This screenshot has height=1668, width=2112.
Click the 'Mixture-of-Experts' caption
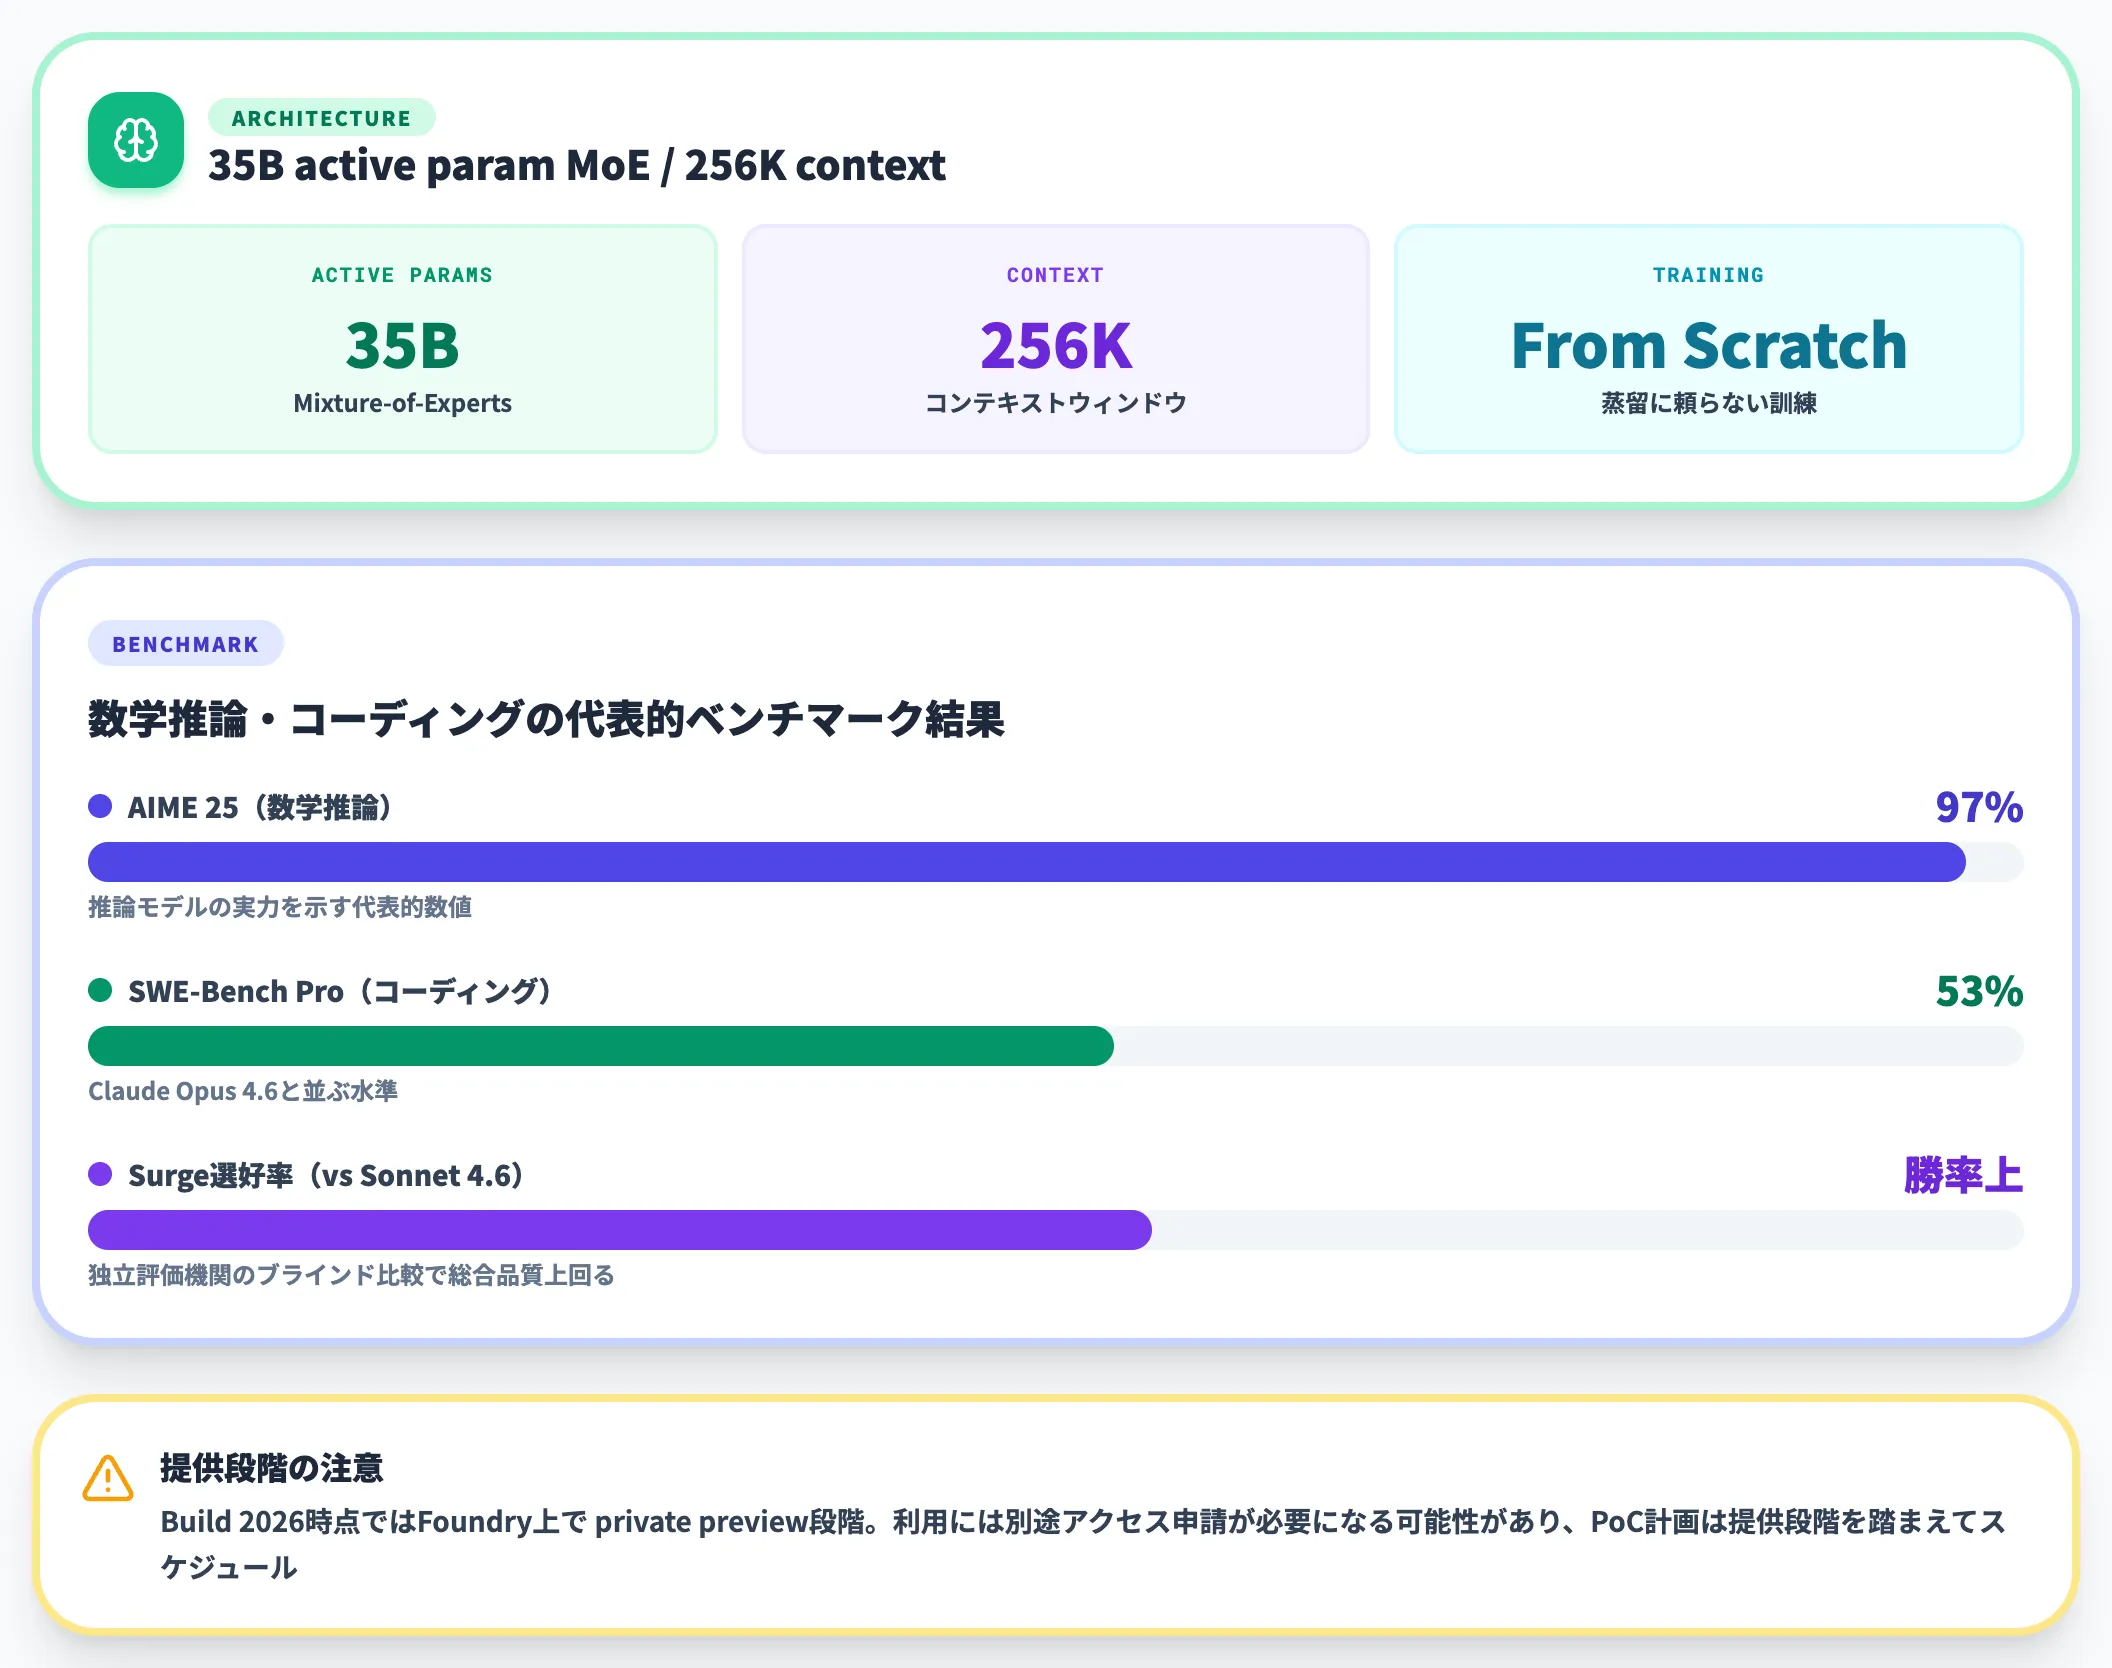click(x=403, y=403)
